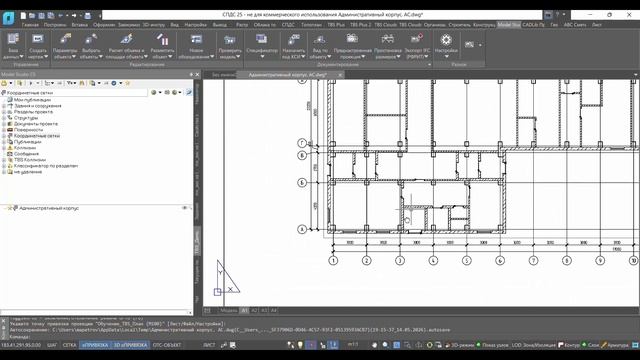The height and width of the screenshot is (360, 640).
Task: Click the Print icon in quick access toolbar
Action: pyautogui.click(x=87, y=16)
